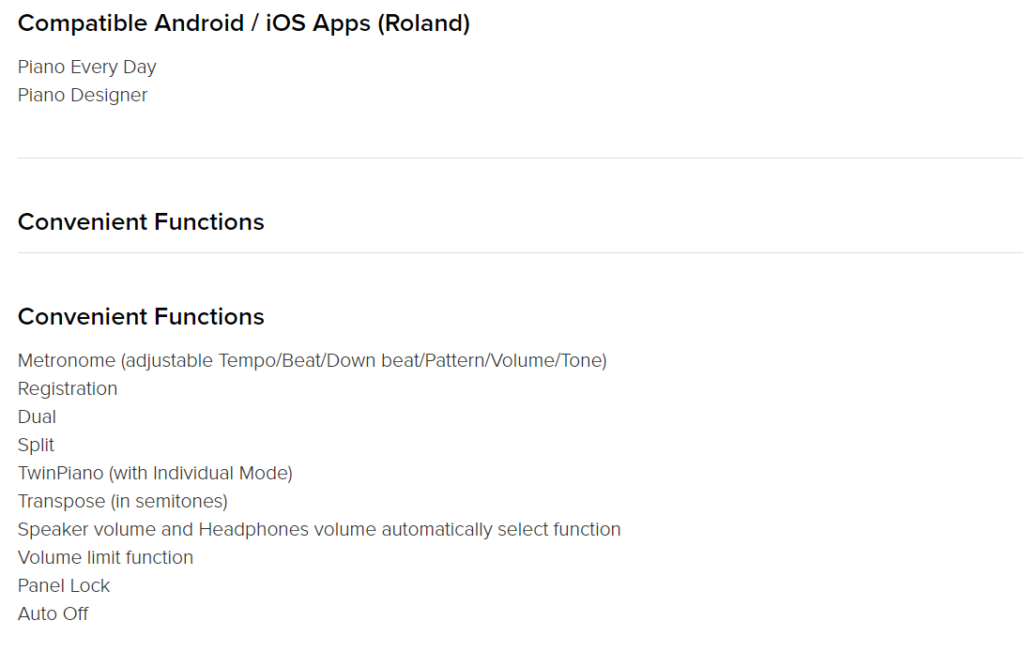This screenshot has height=651, width=1024.
Task: Click the Metronome adjustable Tempo line
Action: click(312, 361)
